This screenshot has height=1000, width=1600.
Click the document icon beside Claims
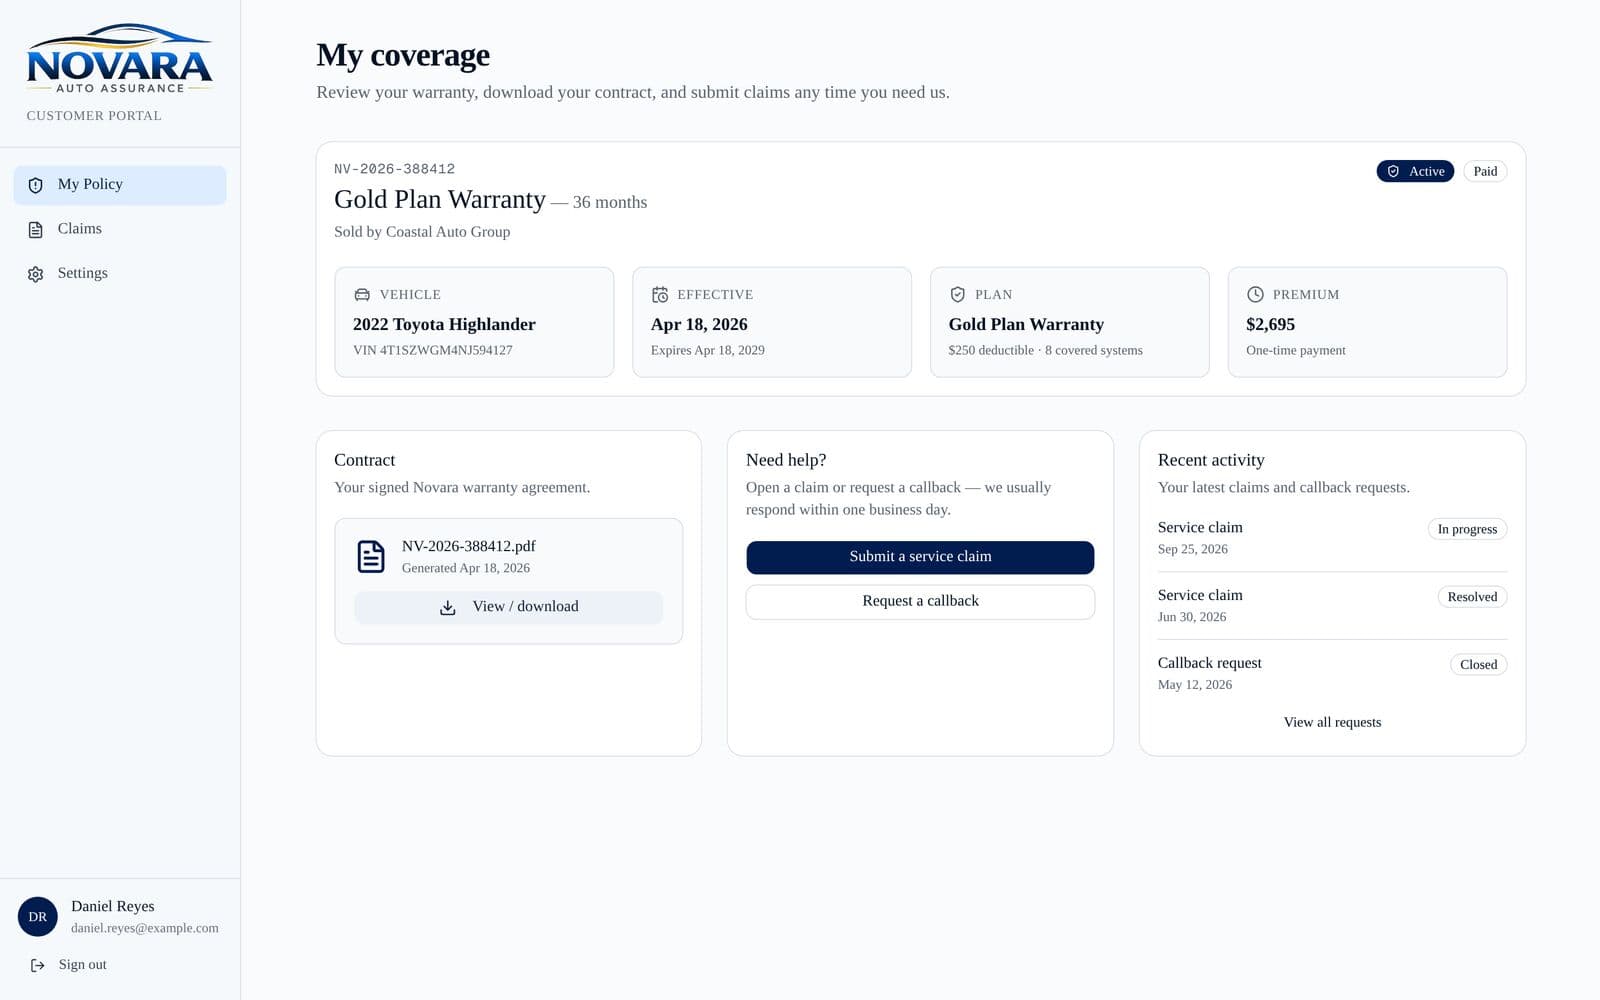tap(36, 229)
